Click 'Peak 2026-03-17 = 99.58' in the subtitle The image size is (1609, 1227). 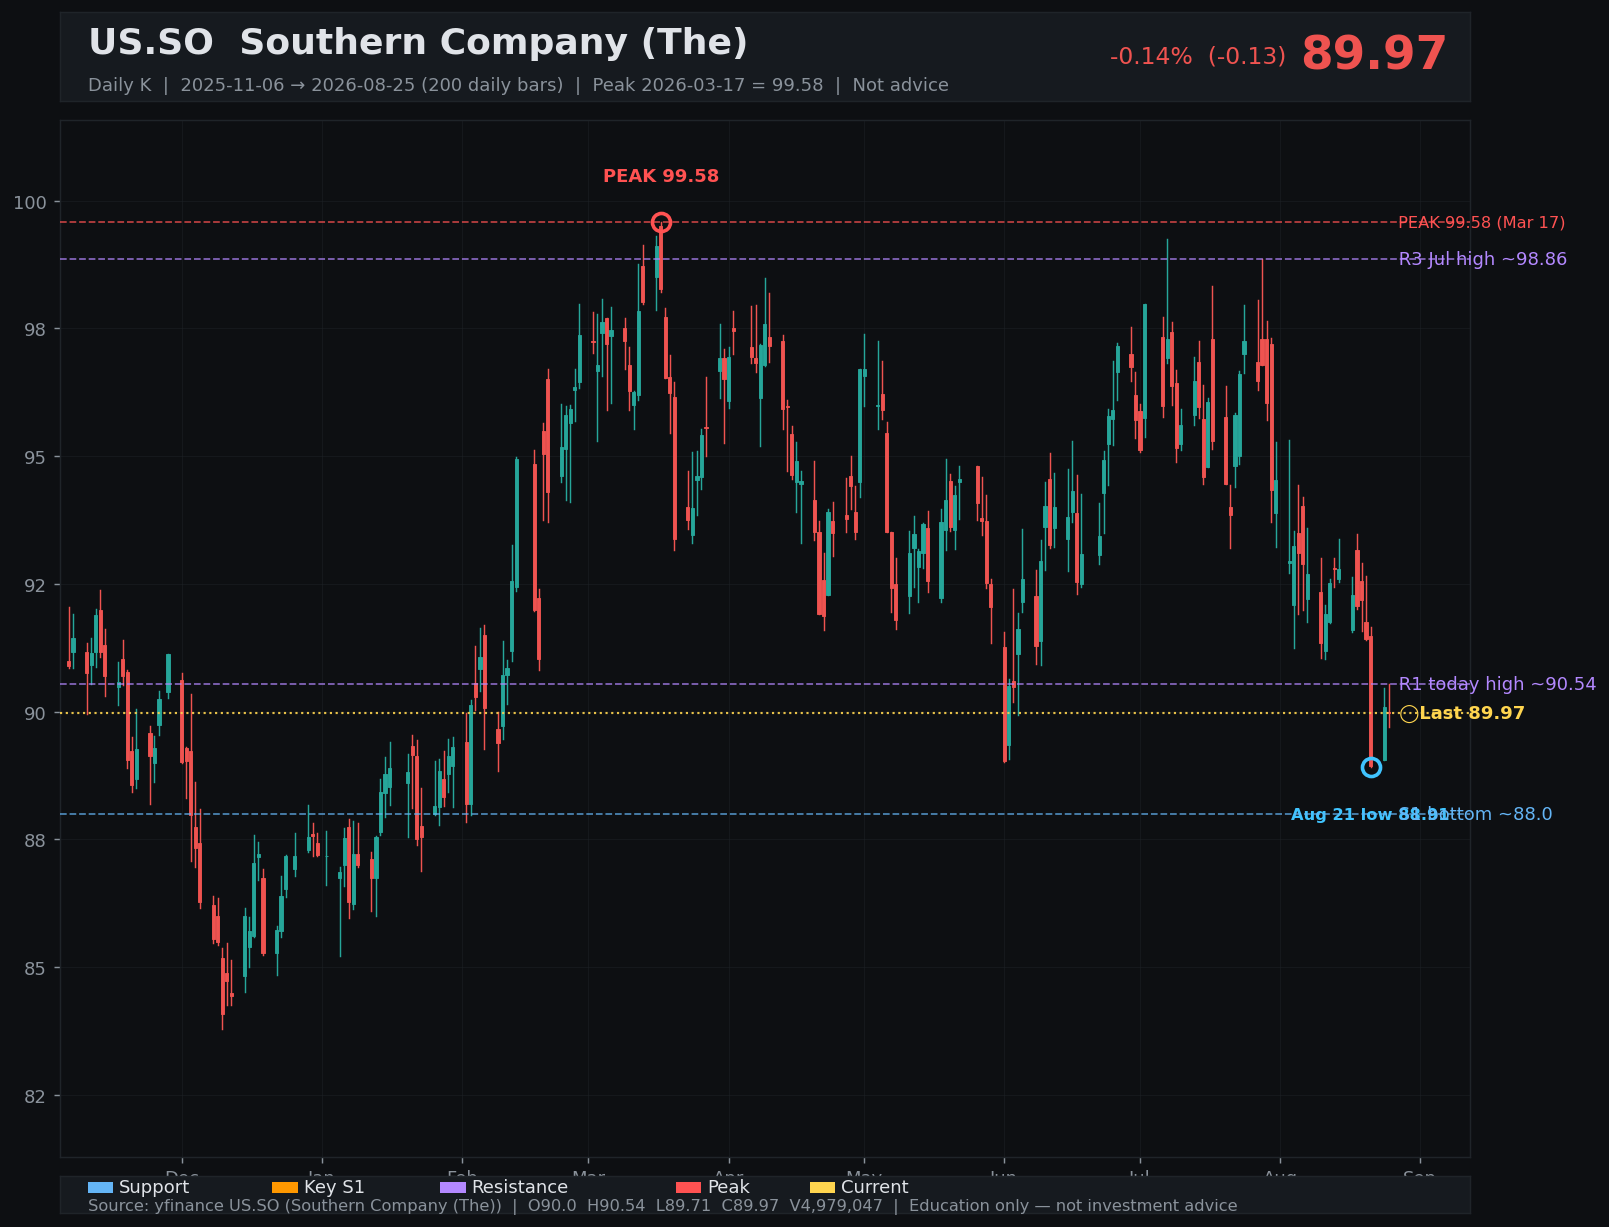[x=707, y=85]
